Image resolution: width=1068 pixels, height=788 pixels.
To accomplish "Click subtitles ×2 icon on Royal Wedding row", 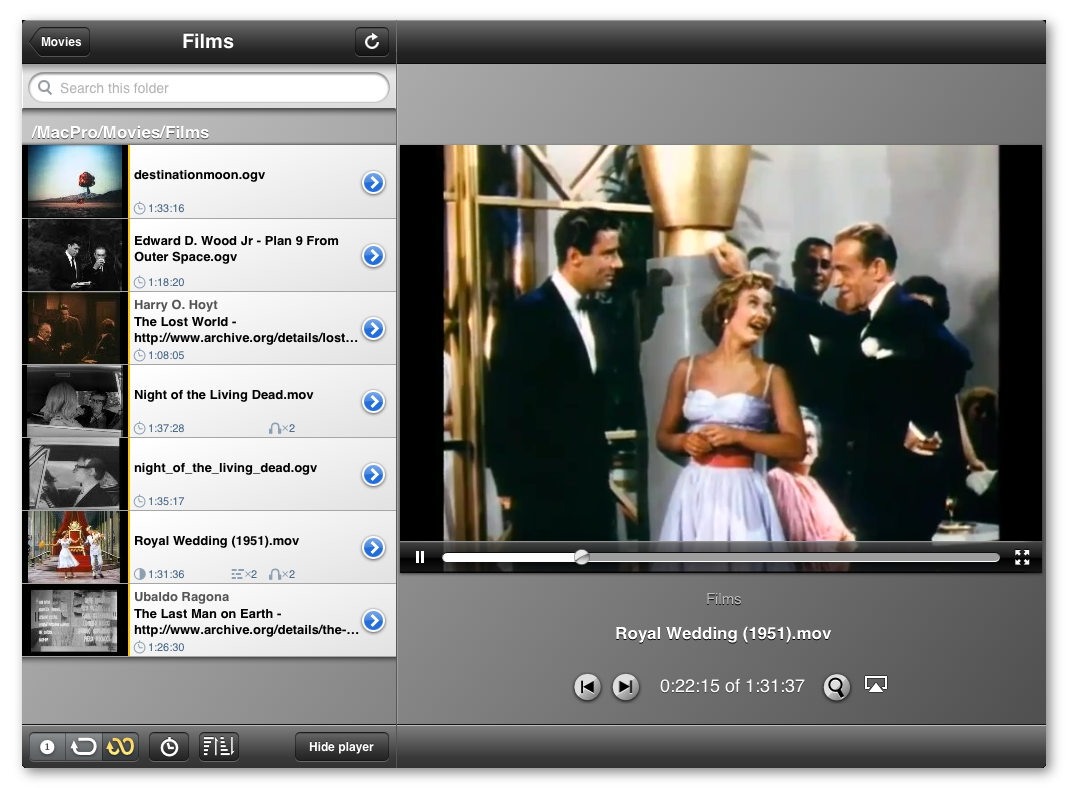I will tap(244, 574).
